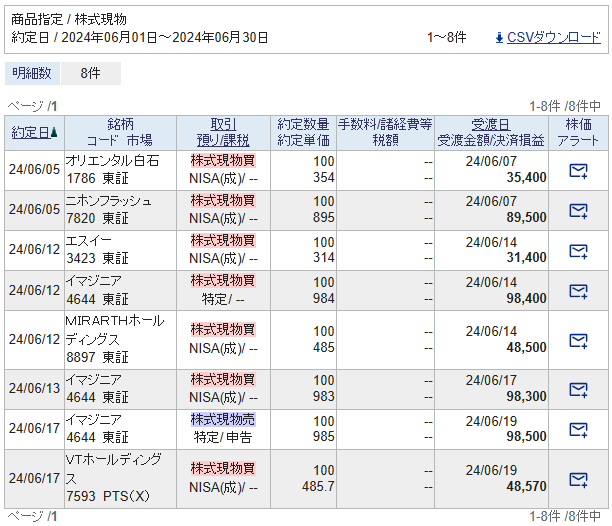Click execution price 485.7
Screen dimensions: 612x526
tap(318, 486)
